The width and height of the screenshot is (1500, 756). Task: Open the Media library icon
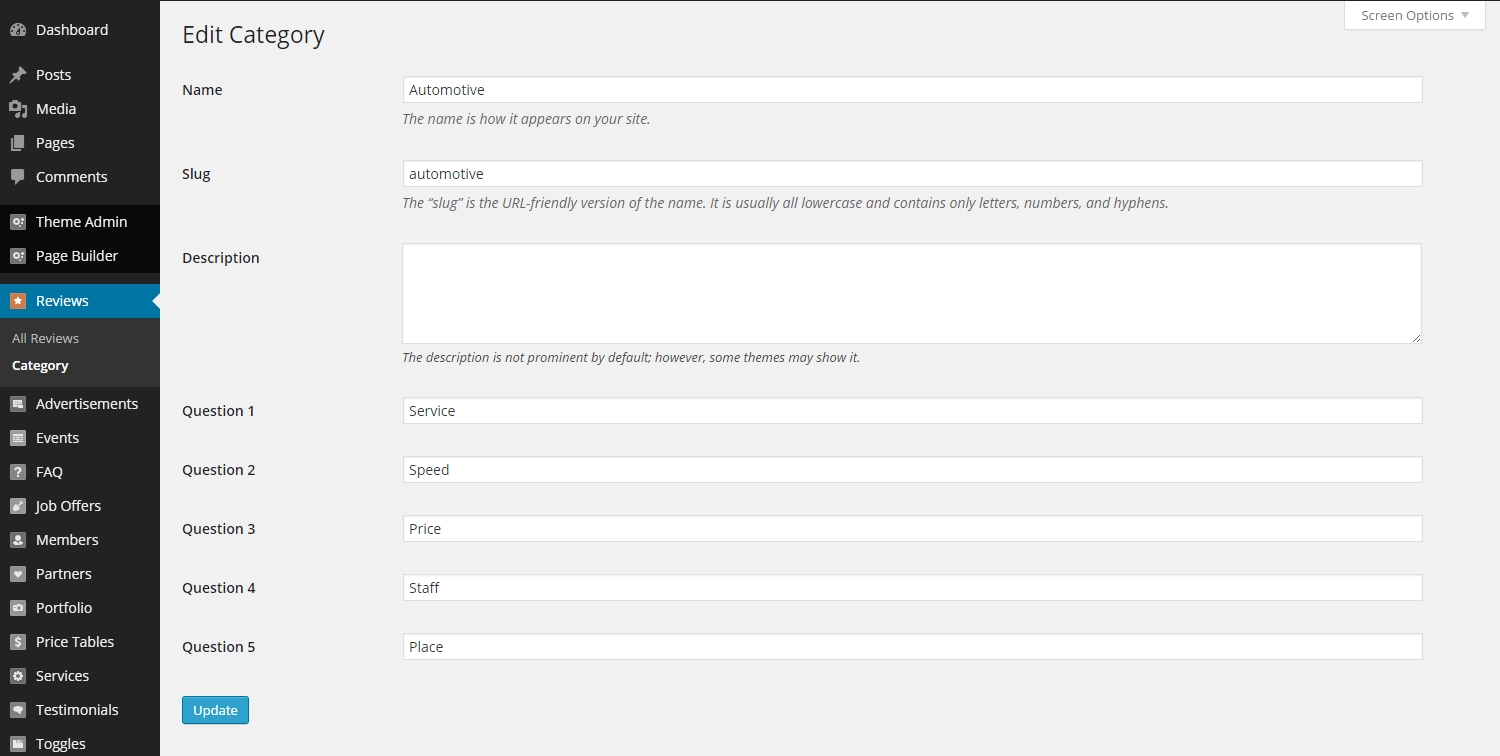click(18, 109)
